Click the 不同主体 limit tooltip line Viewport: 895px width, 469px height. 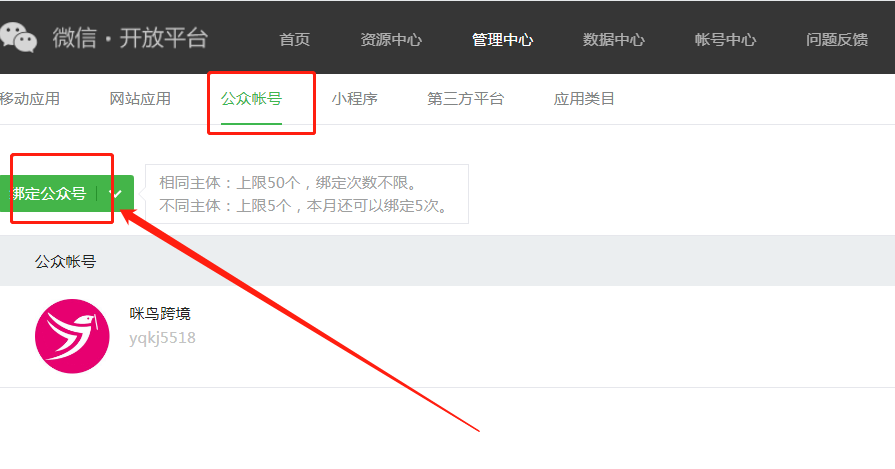pos(305,205)
